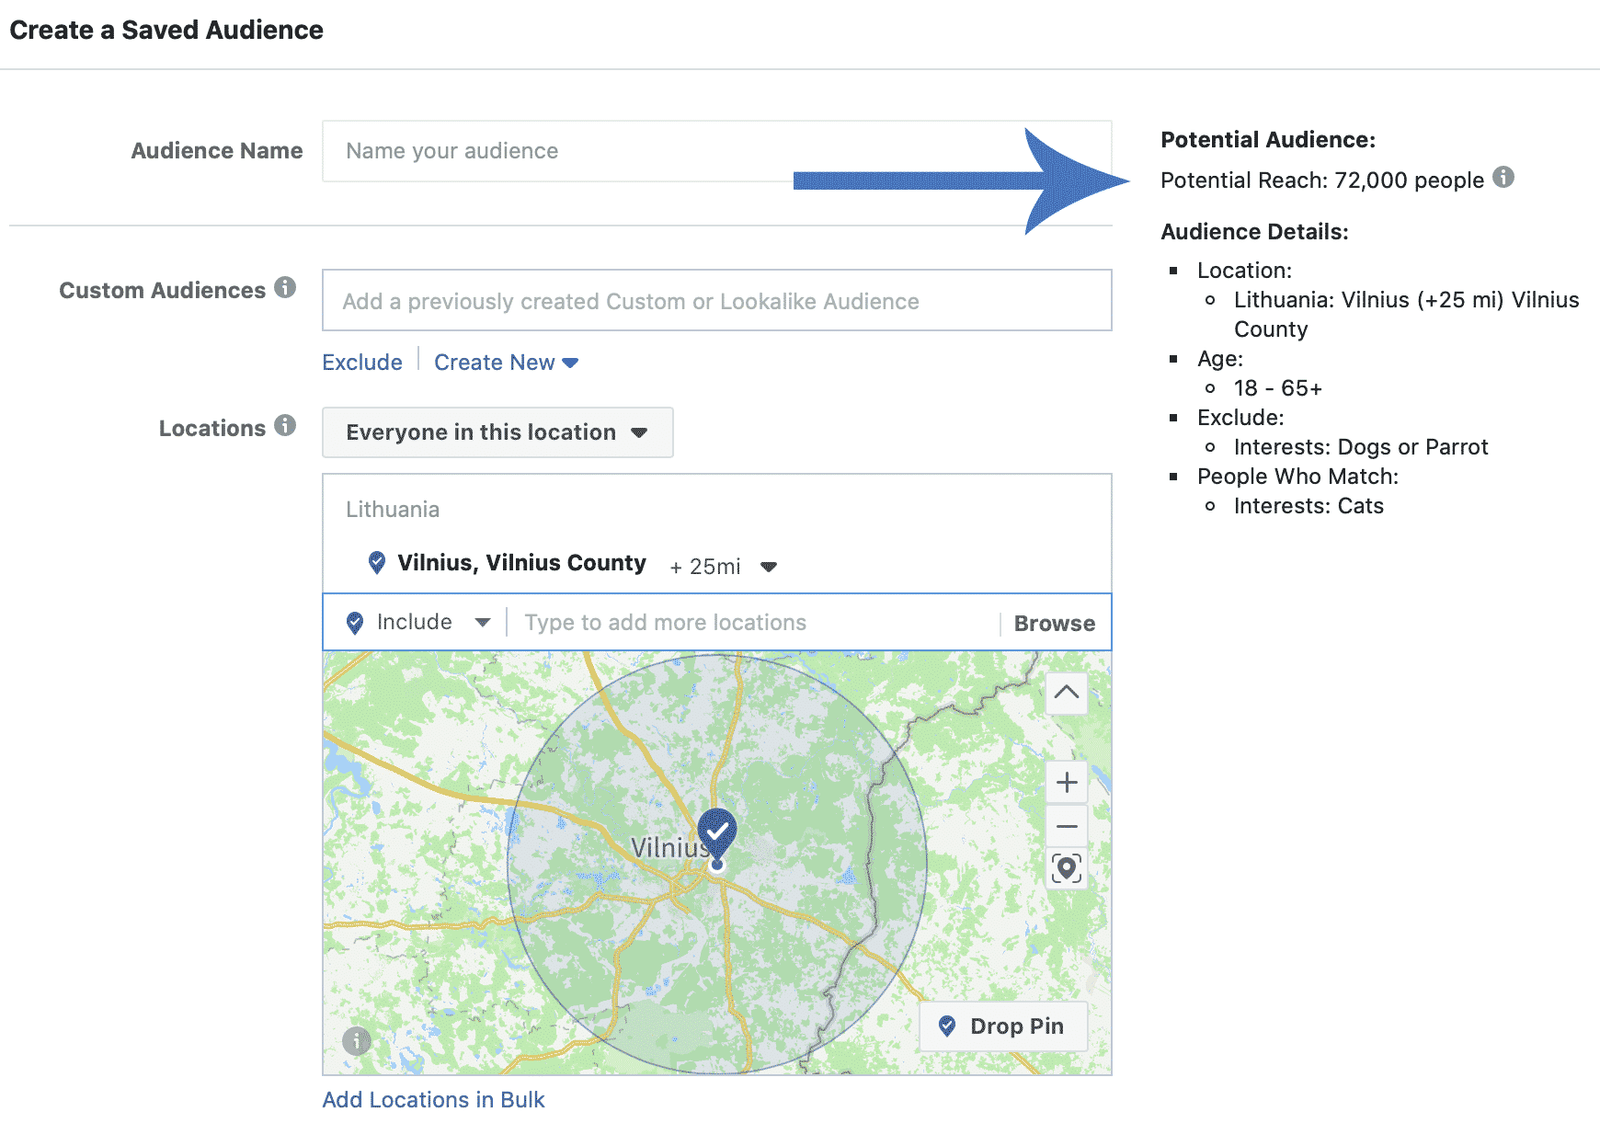Expand the Create New menu
Image resolution: width=1600 pixels, height=1126 pixels.
pos(506,362)
